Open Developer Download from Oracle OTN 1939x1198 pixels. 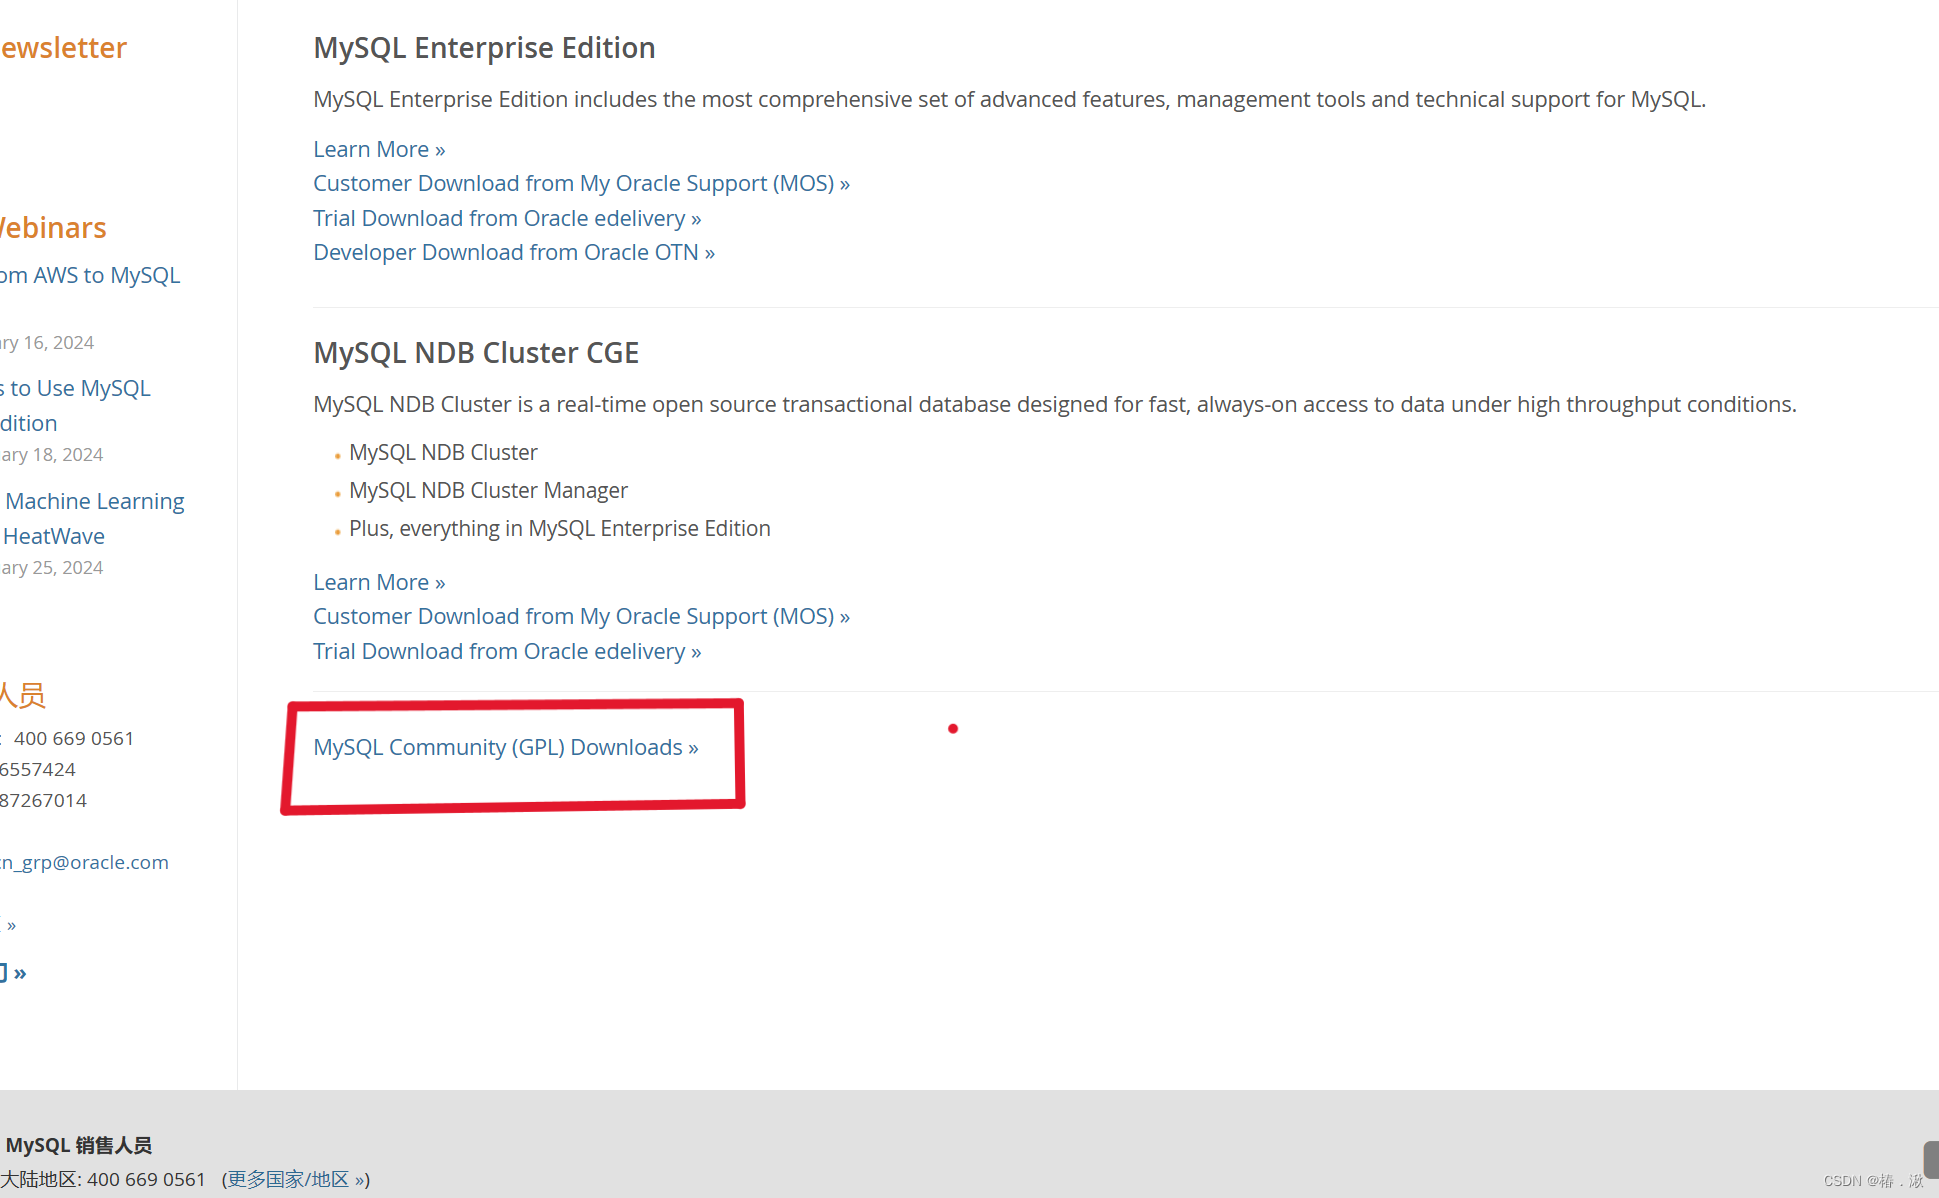point(513,252)
